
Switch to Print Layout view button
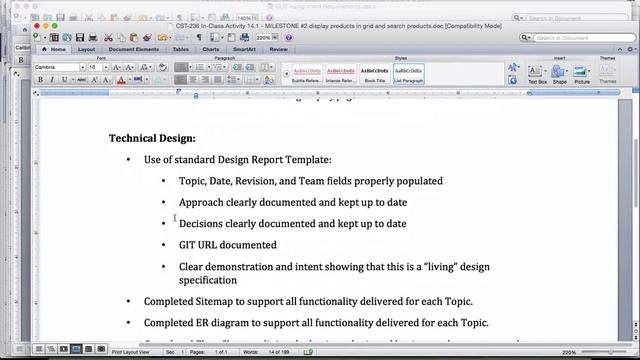pyautogui.click(x=76, y=349)
